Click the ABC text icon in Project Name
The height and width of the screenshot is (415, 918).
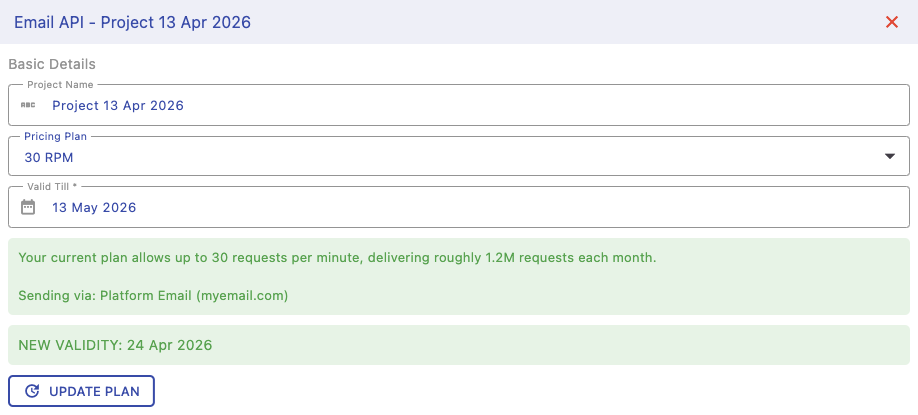coord(28,105)
